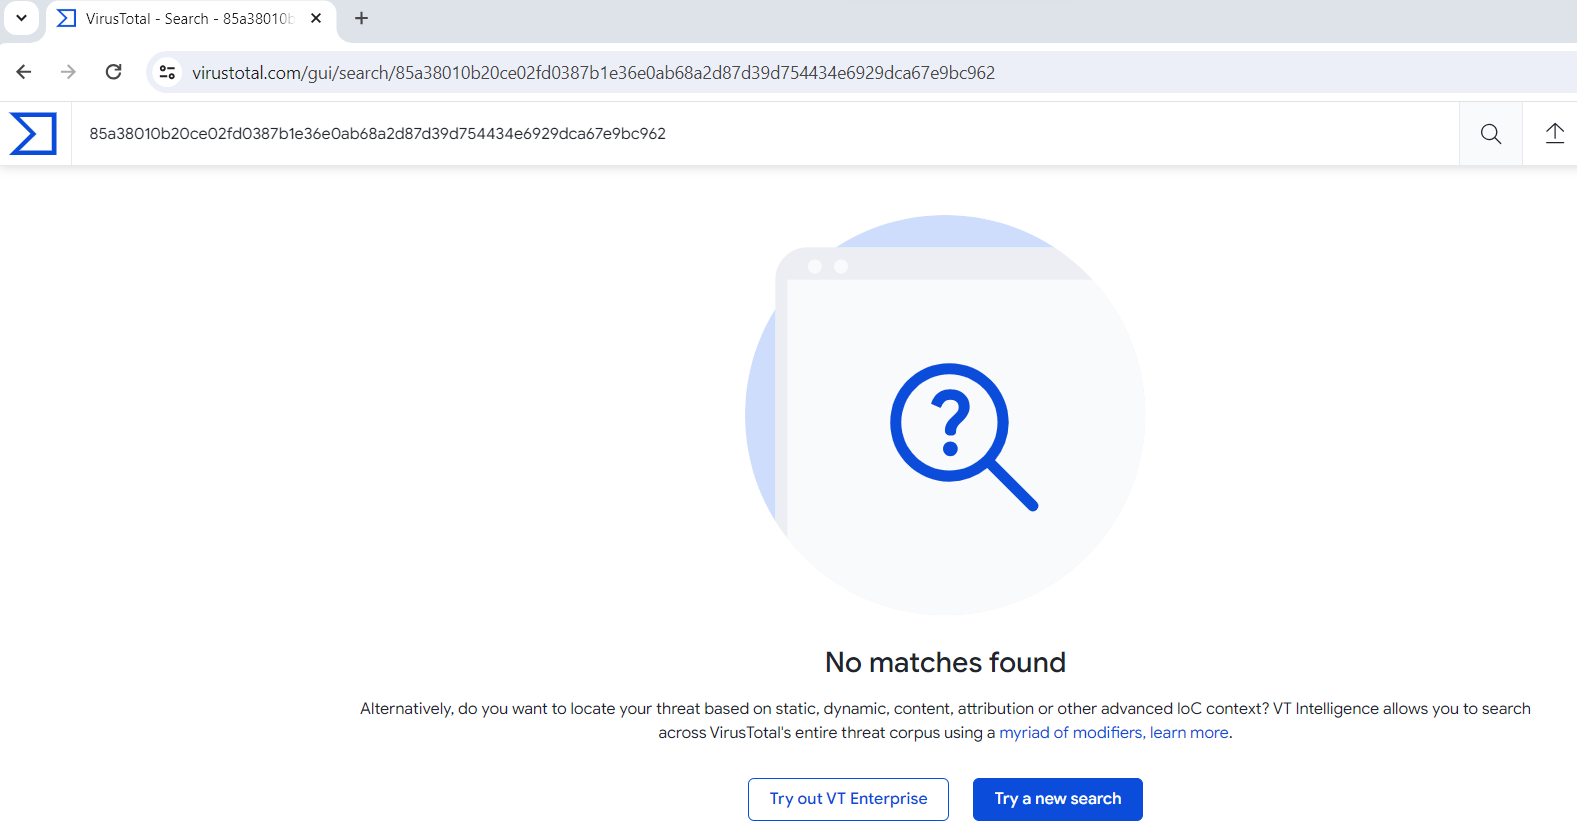This screenshot has width=1577, height=840.
Task: Open the tab search dropdown chevron
Action: click(x=21, y=18)
